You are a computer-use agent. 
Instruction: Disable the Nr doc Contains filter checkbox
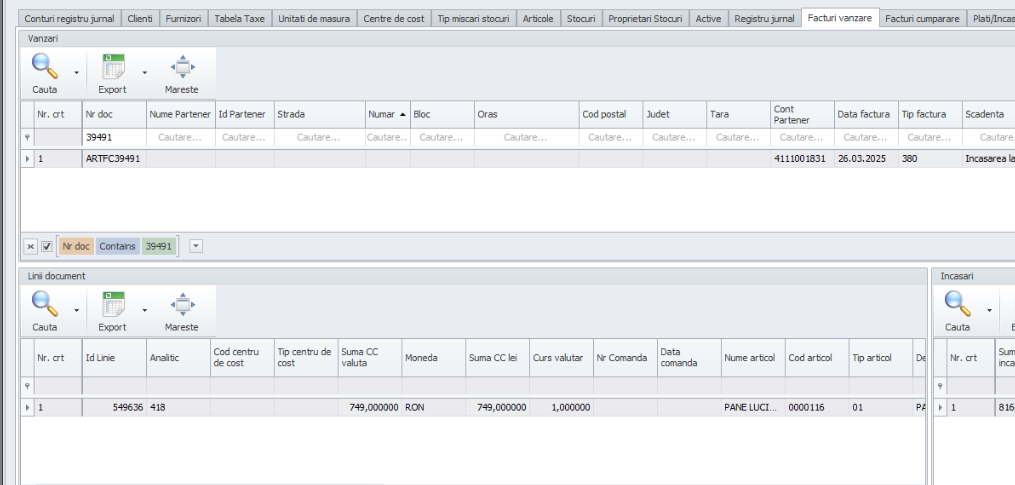(47, 246)
